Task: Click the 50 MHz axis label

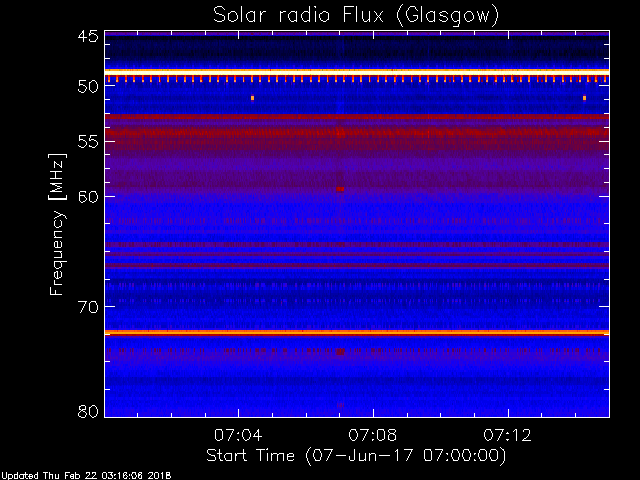Action: (88, 87)
